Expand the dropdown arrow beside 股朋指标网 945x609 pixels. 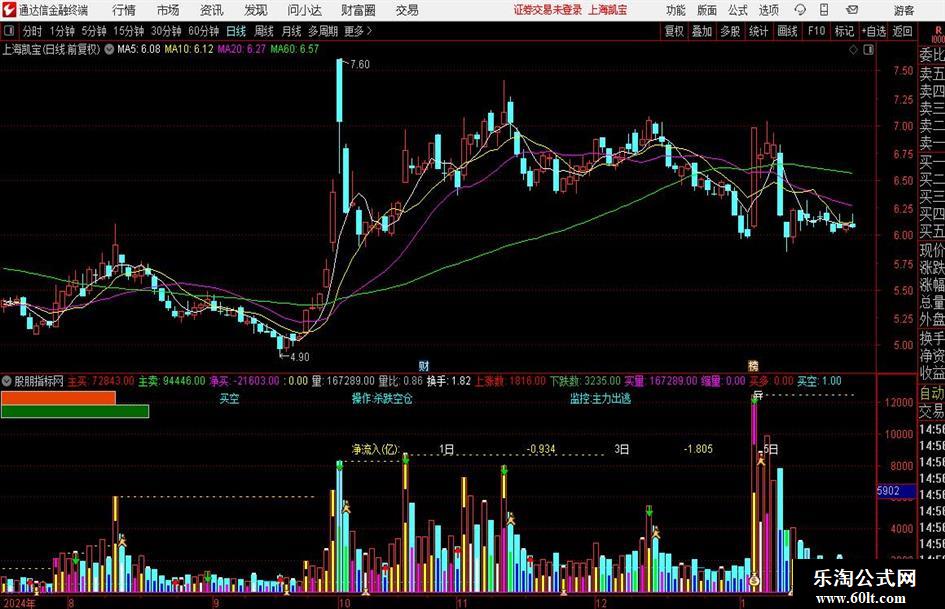(7, 381)
